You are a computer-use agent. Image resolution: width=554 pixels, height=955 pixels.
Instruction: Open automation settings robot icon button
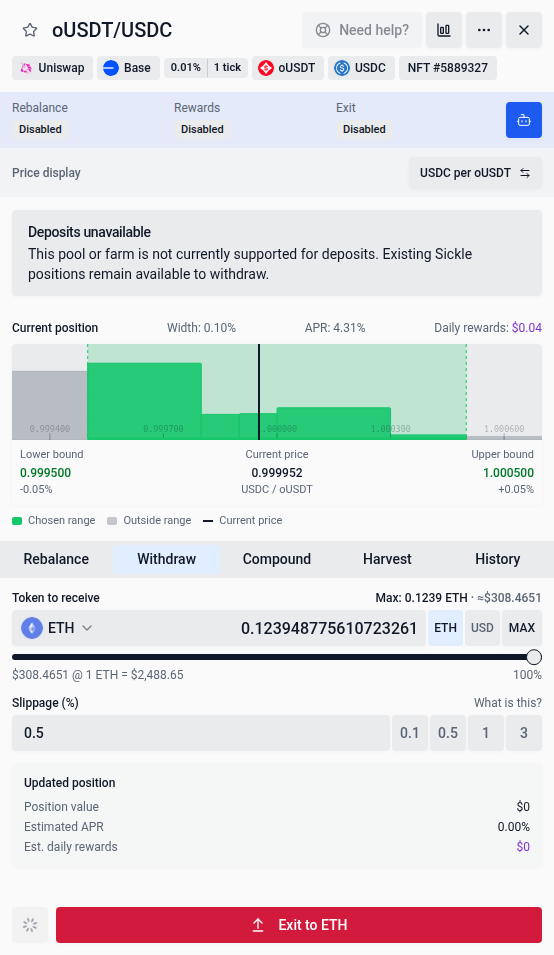click(524, 120)
